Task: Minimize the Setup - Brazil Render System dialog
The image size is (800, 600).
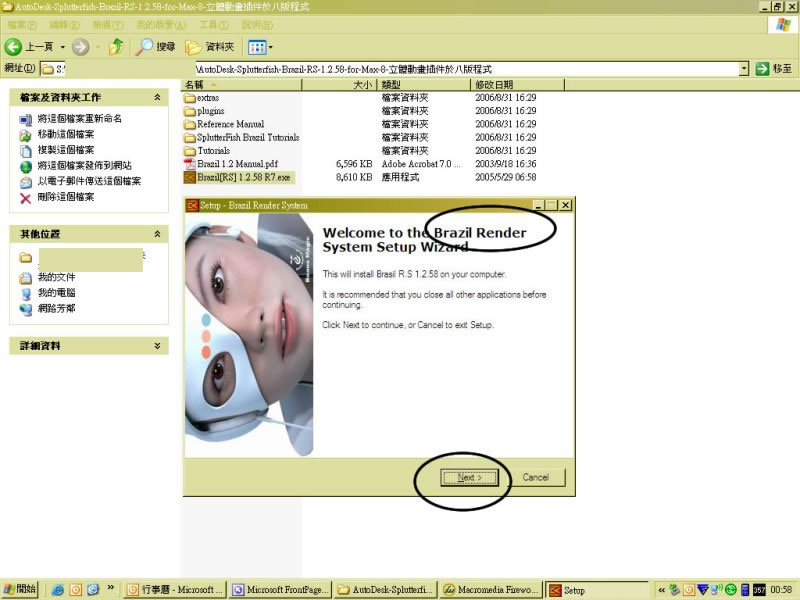Action: tap(538, 205)
